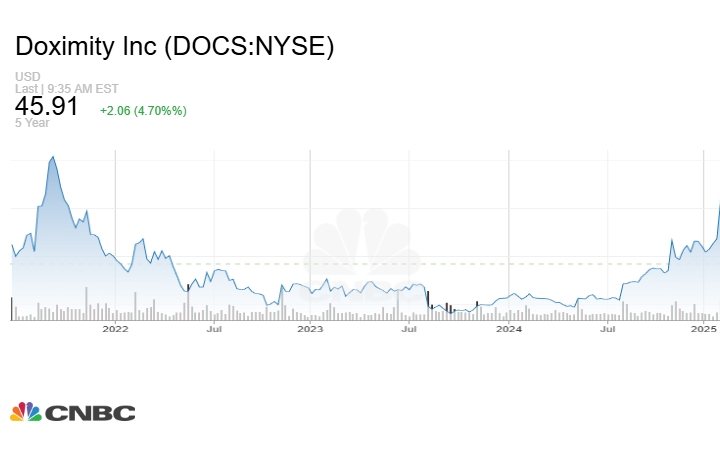Click the Jul label between 2024 and 2025
720x450 pixels.
coord(608,329)
